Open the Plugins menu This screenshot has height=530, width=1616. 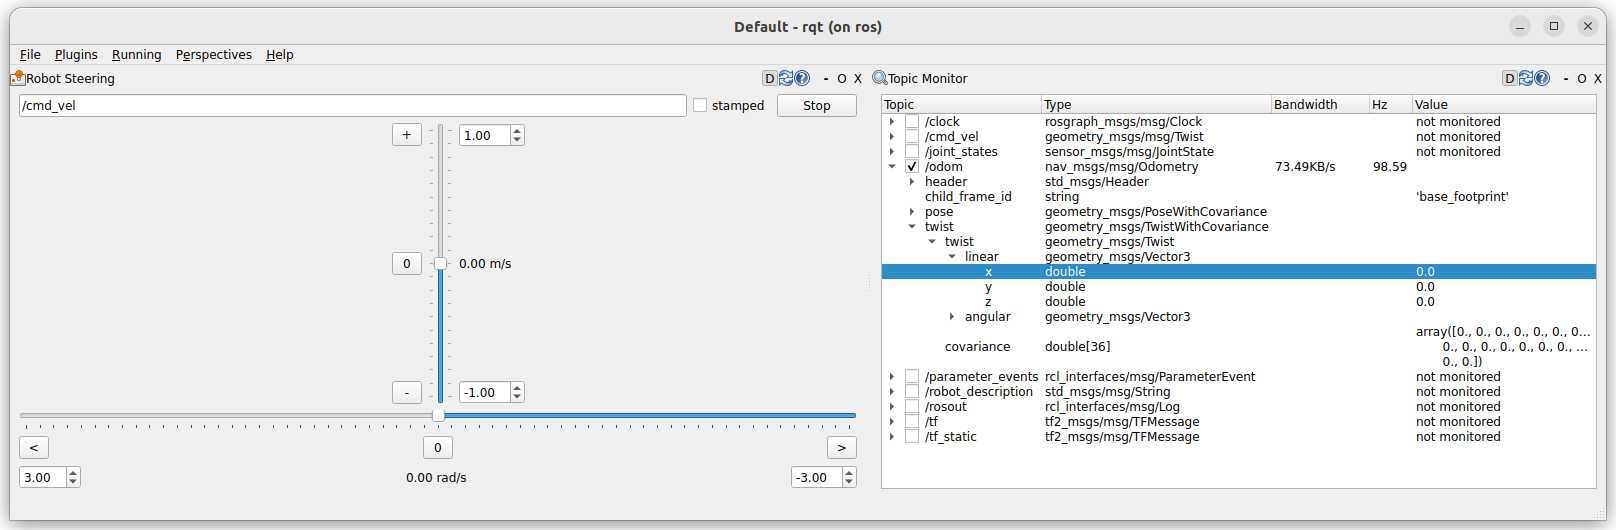point(76,55)
